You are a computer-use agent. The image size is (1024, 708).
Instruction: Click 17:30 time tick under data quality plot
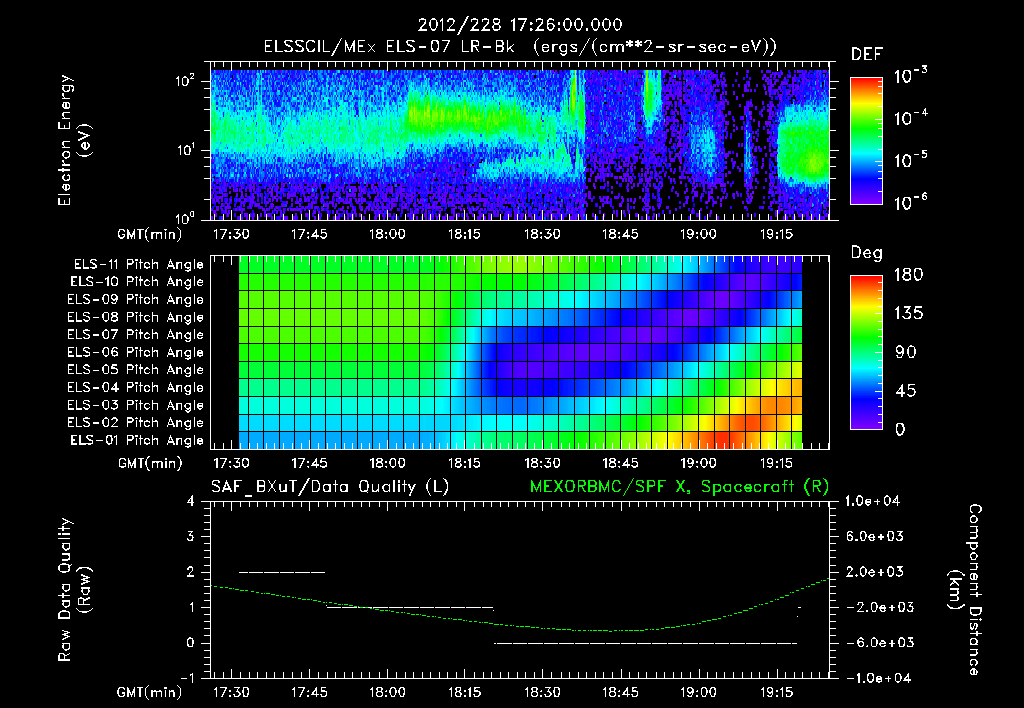click(231, 692)
